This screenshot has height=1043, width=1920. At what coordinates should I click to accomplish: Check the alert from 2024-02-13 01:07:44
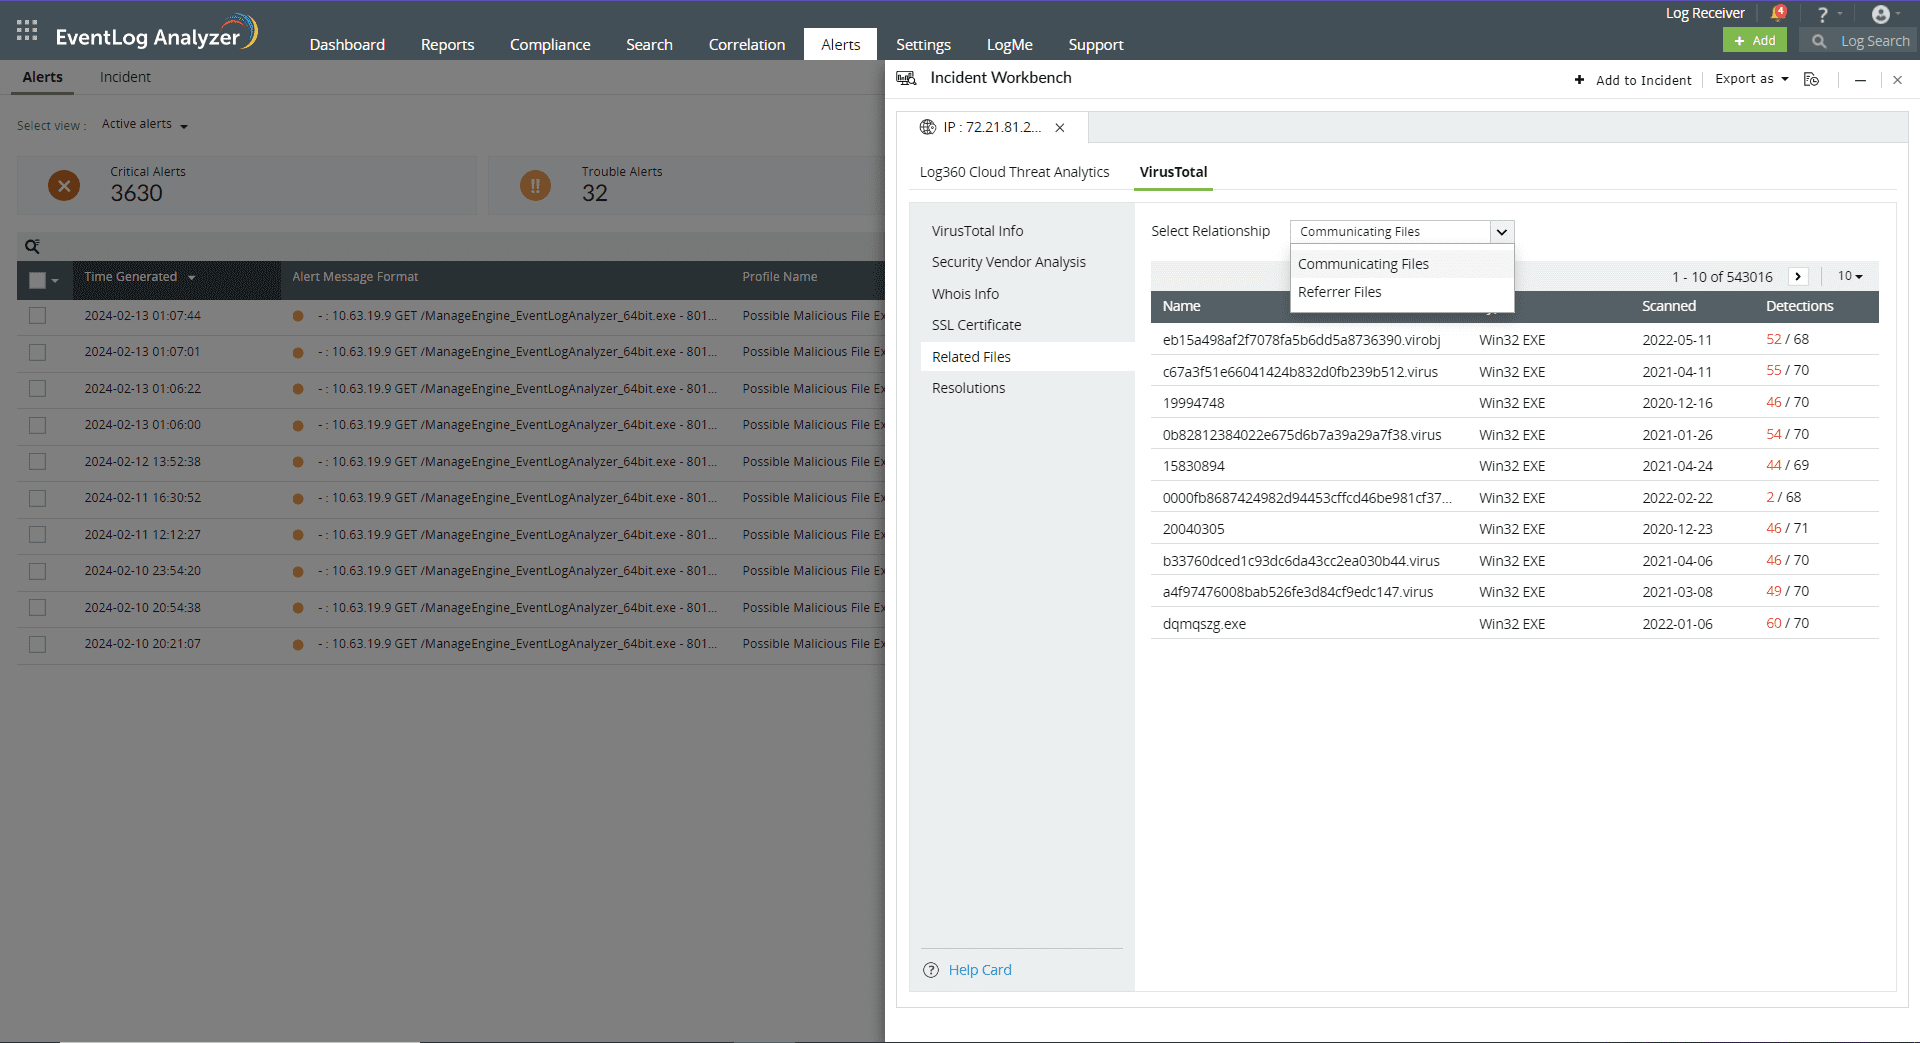37,315
